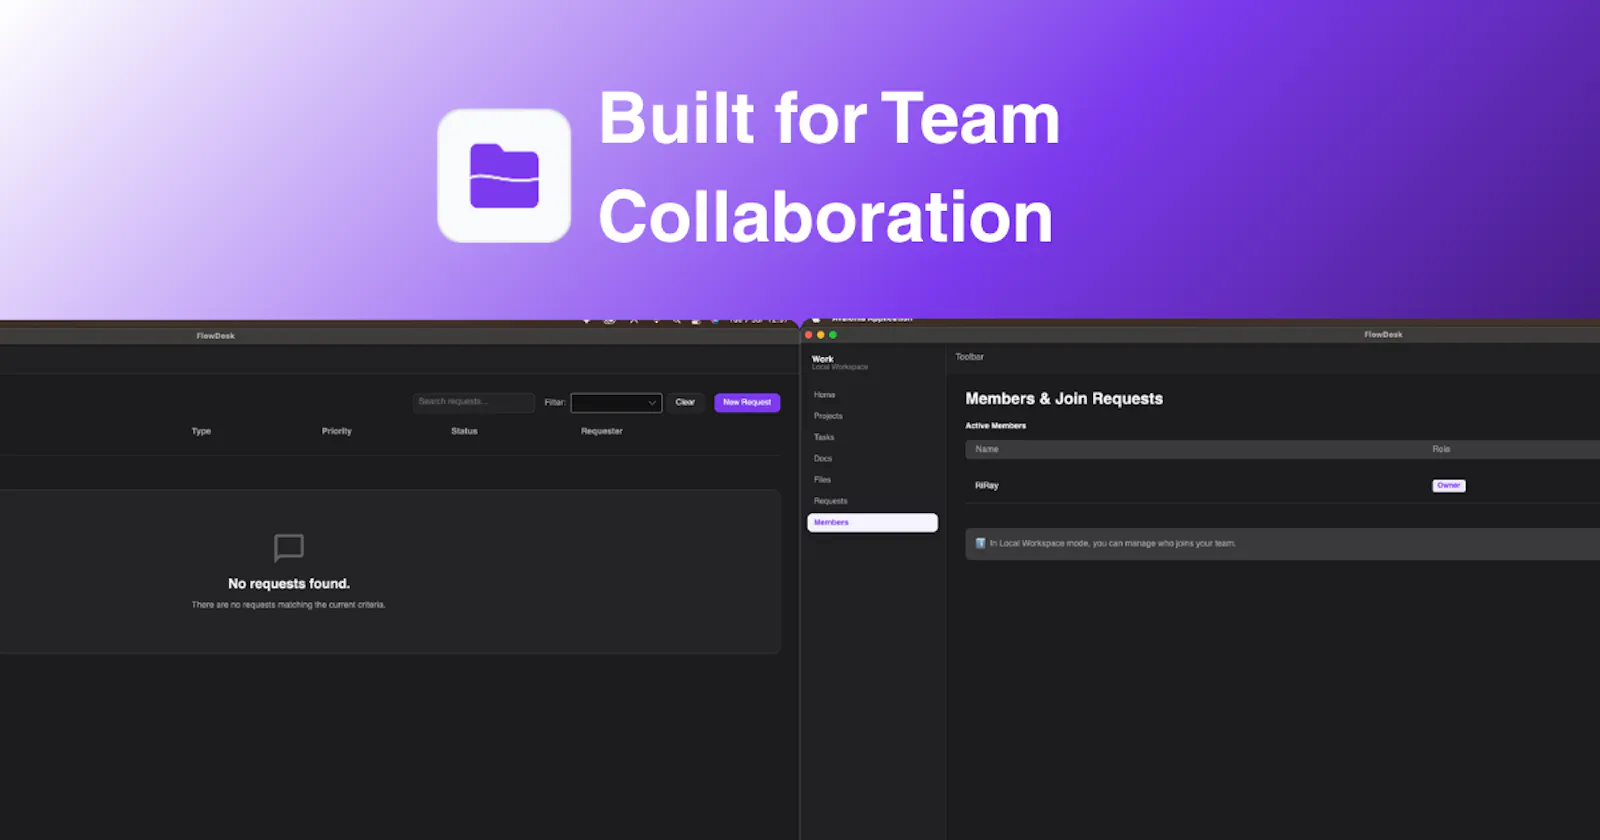Click the yellow minimize button of right window

[821, 335]
